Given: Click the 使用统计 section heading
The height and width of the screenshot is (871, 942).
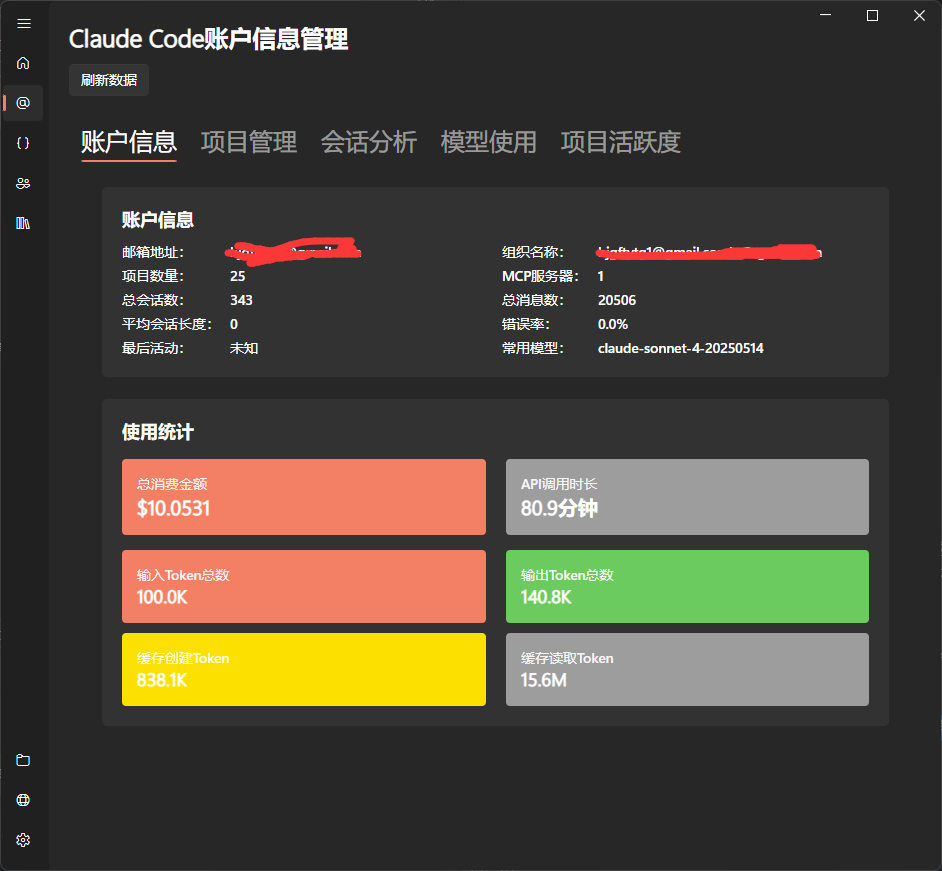Looking at the screenshot, I should pos(158,432).
